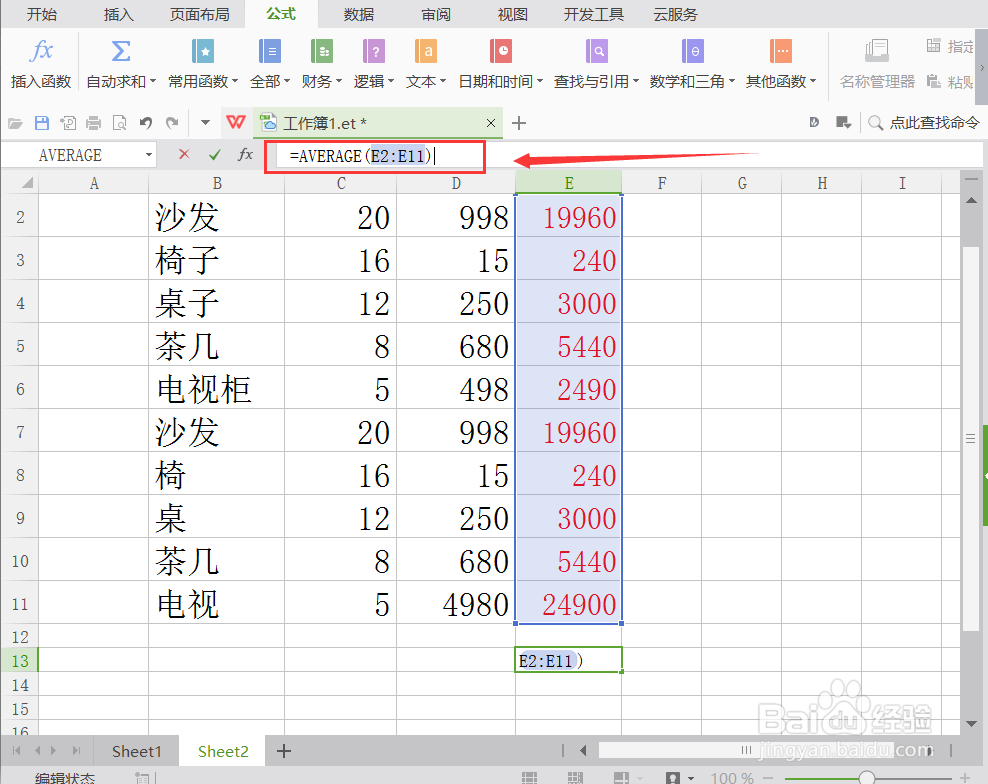This screenshot has width=988, height=784.
Task: Switch to the 数据 ribbon tab
Action: point(357,14)
